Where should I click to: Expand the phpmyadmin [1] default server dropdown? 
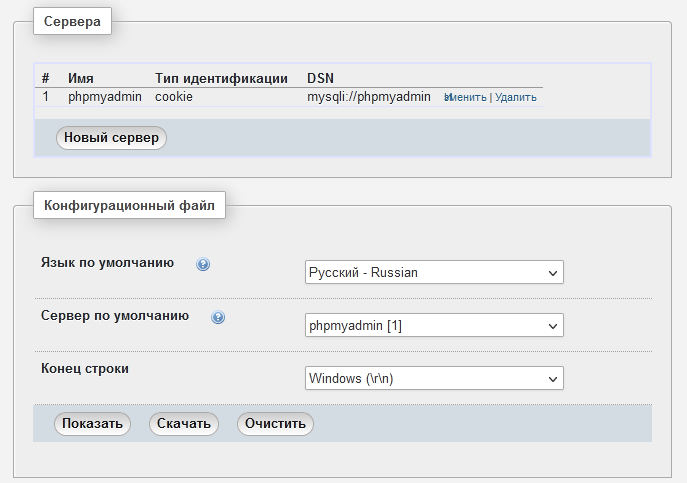click(434, 325)
